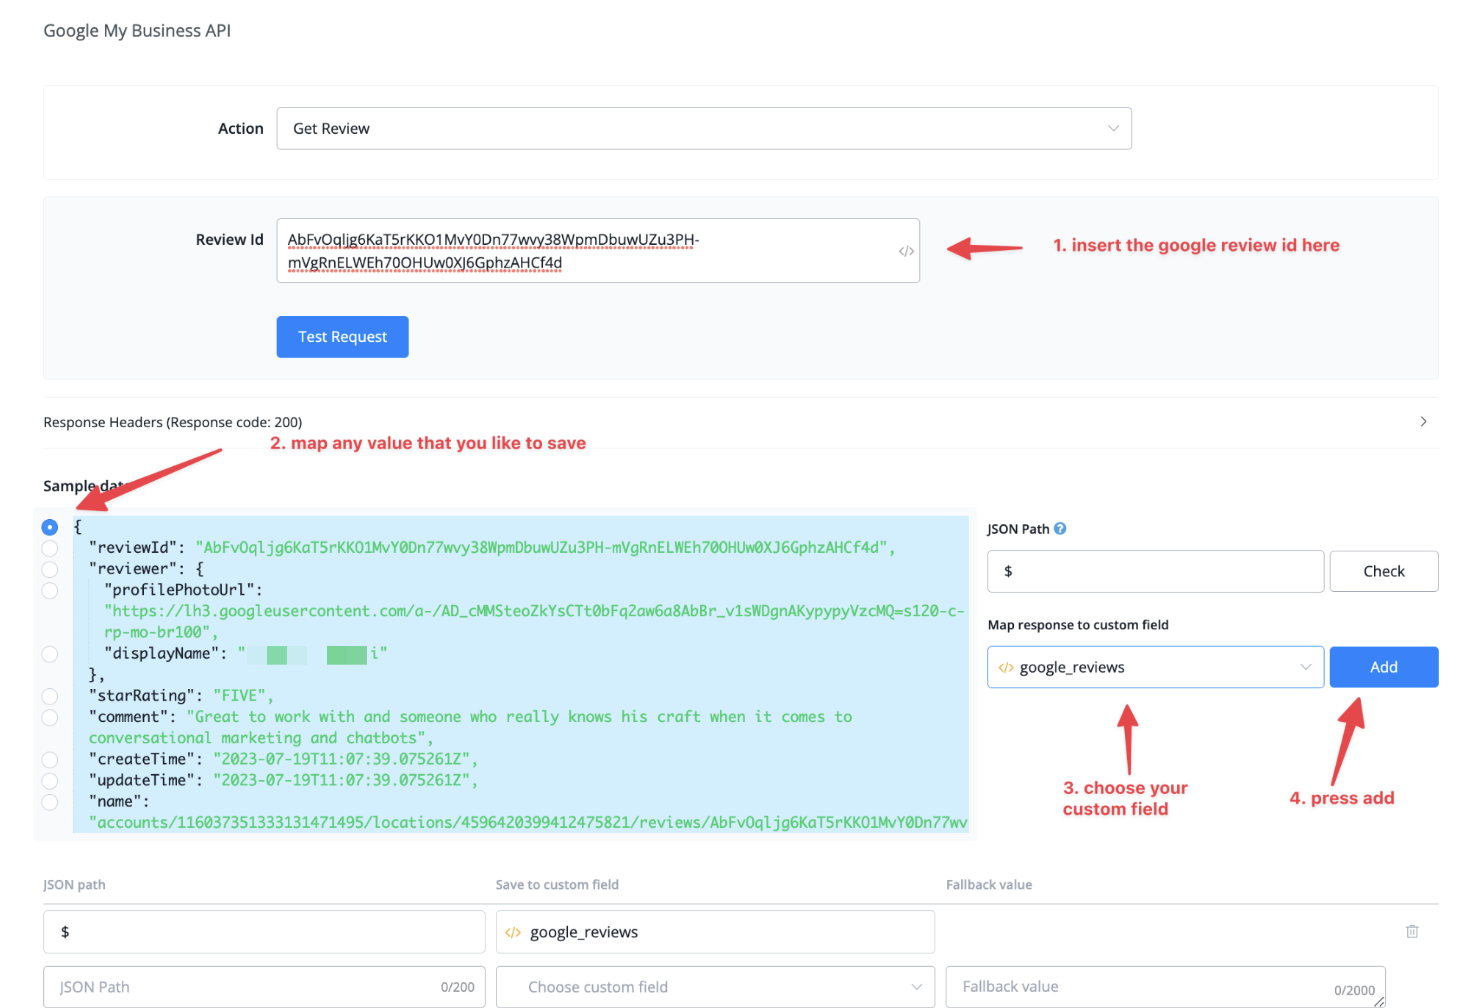Select the createTime radio button

(x=50, y=760)
